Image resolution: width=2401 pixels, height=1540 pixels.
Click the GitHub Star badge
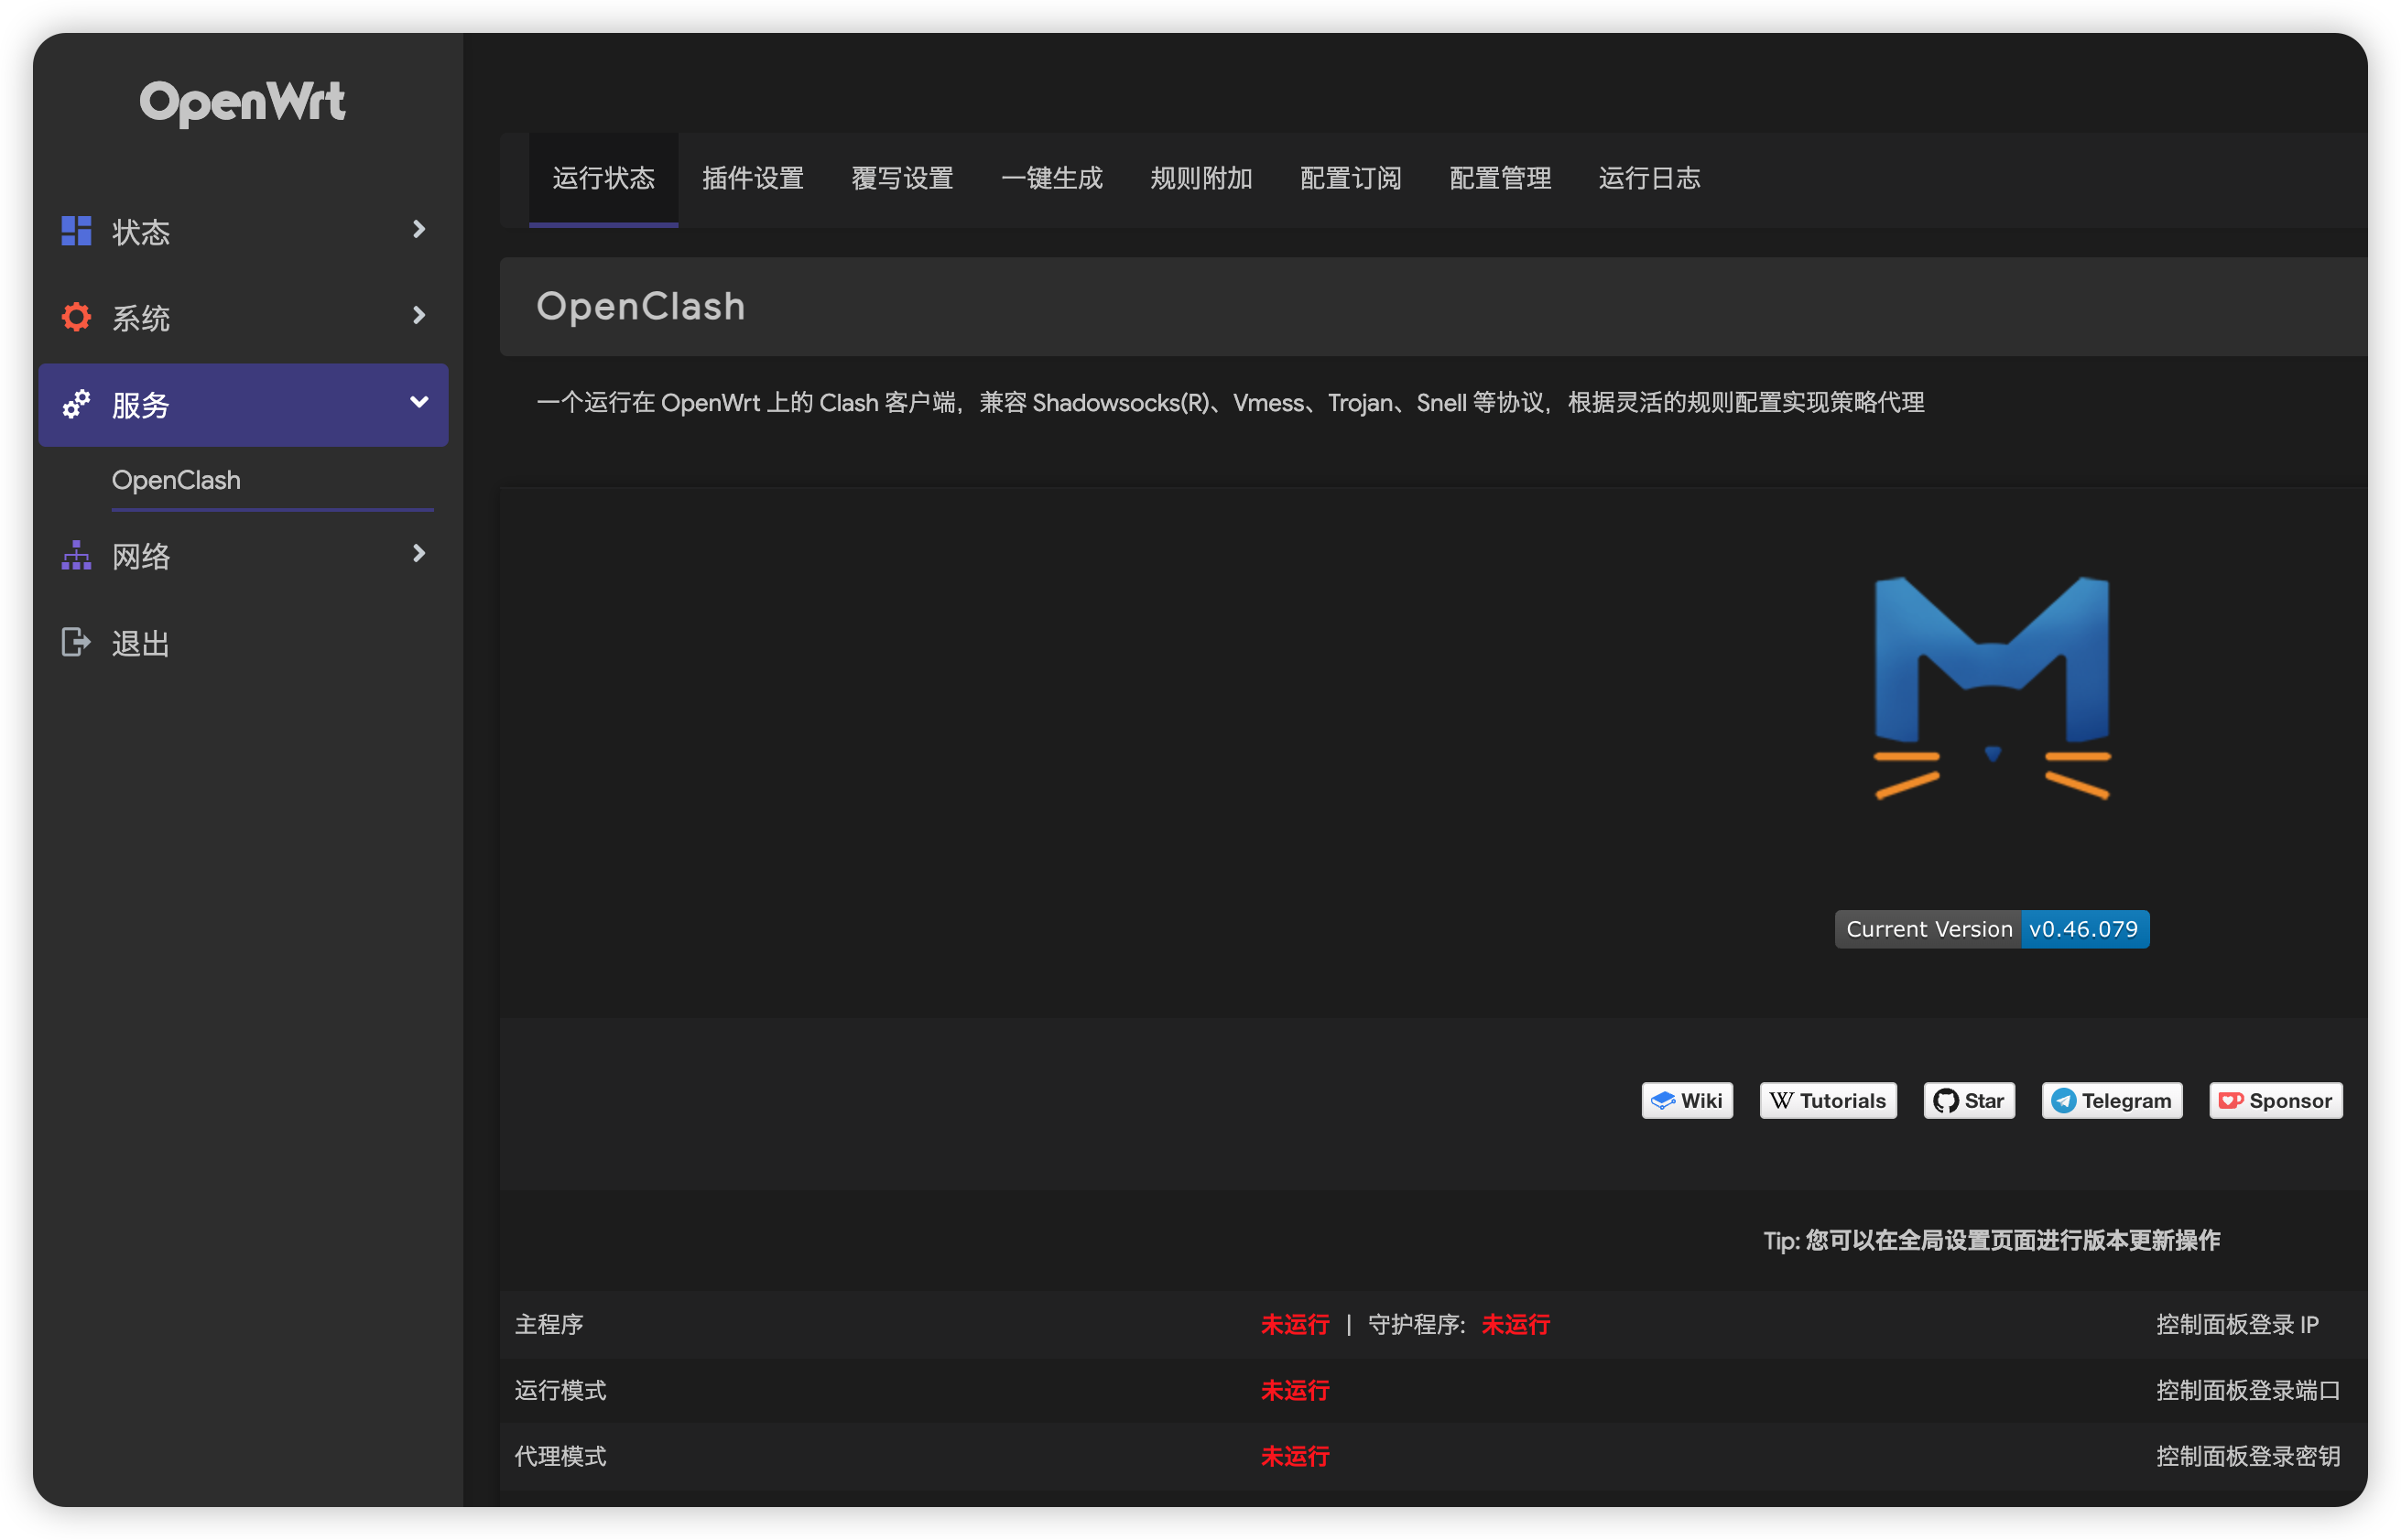(1969, 1101)
